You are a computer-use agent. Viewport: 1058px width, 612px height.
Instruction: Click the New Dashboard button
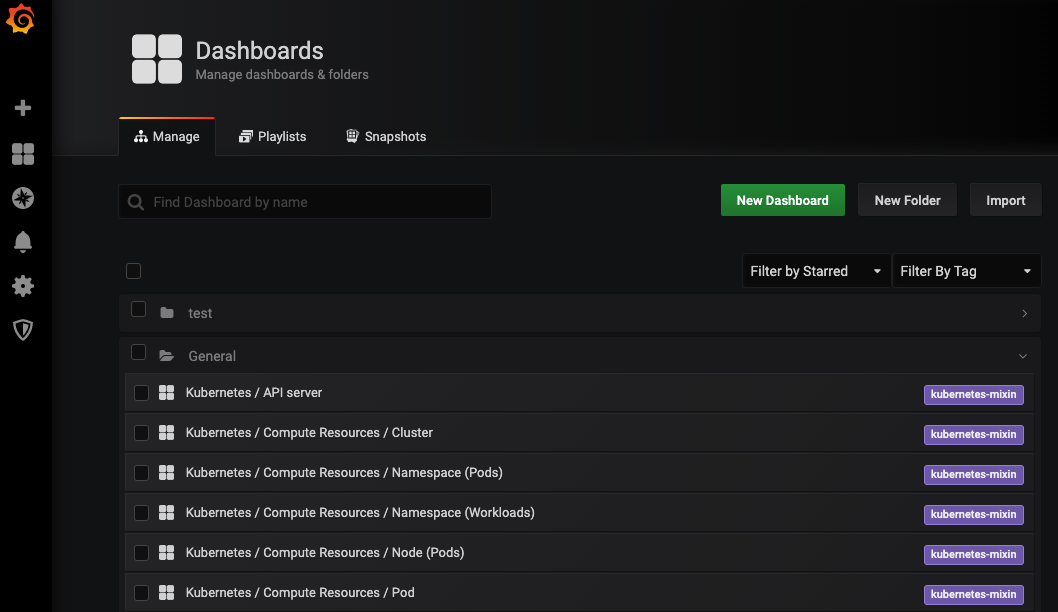[783, 200]
